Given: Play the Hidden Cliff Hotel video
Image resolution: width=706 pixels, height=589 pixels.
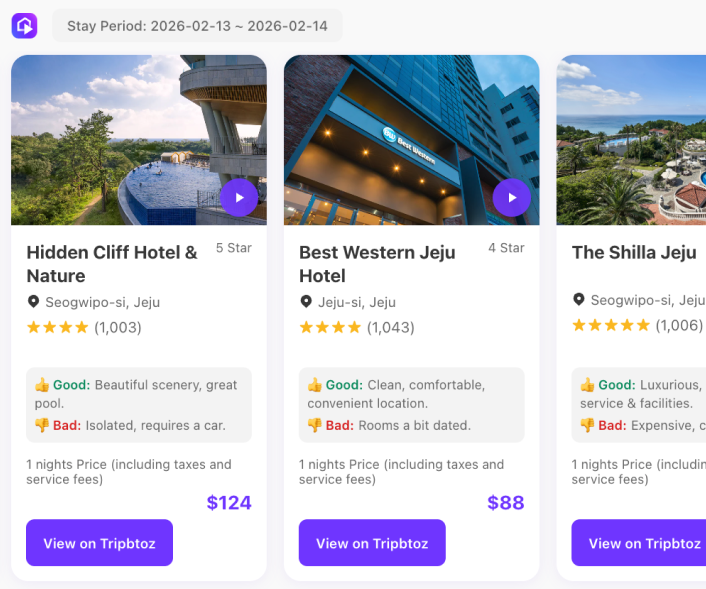Looking at the screenshot, I should 239,198.
